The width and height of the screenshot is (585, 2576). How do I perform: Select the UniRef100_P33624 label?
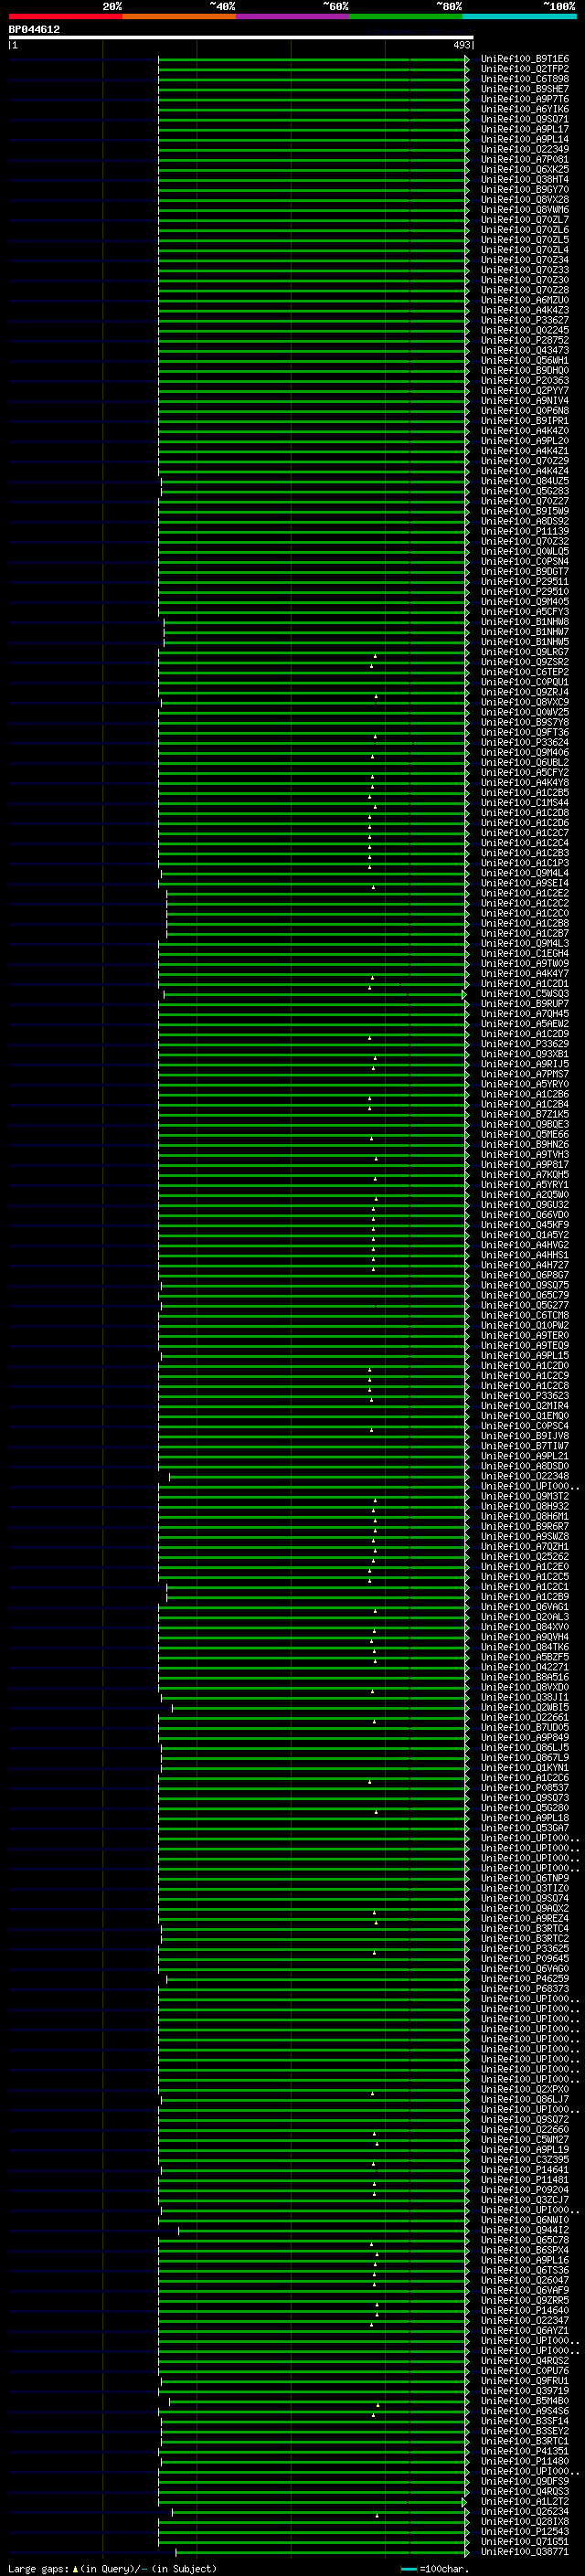pyautogui.click(x=525, y=743)
